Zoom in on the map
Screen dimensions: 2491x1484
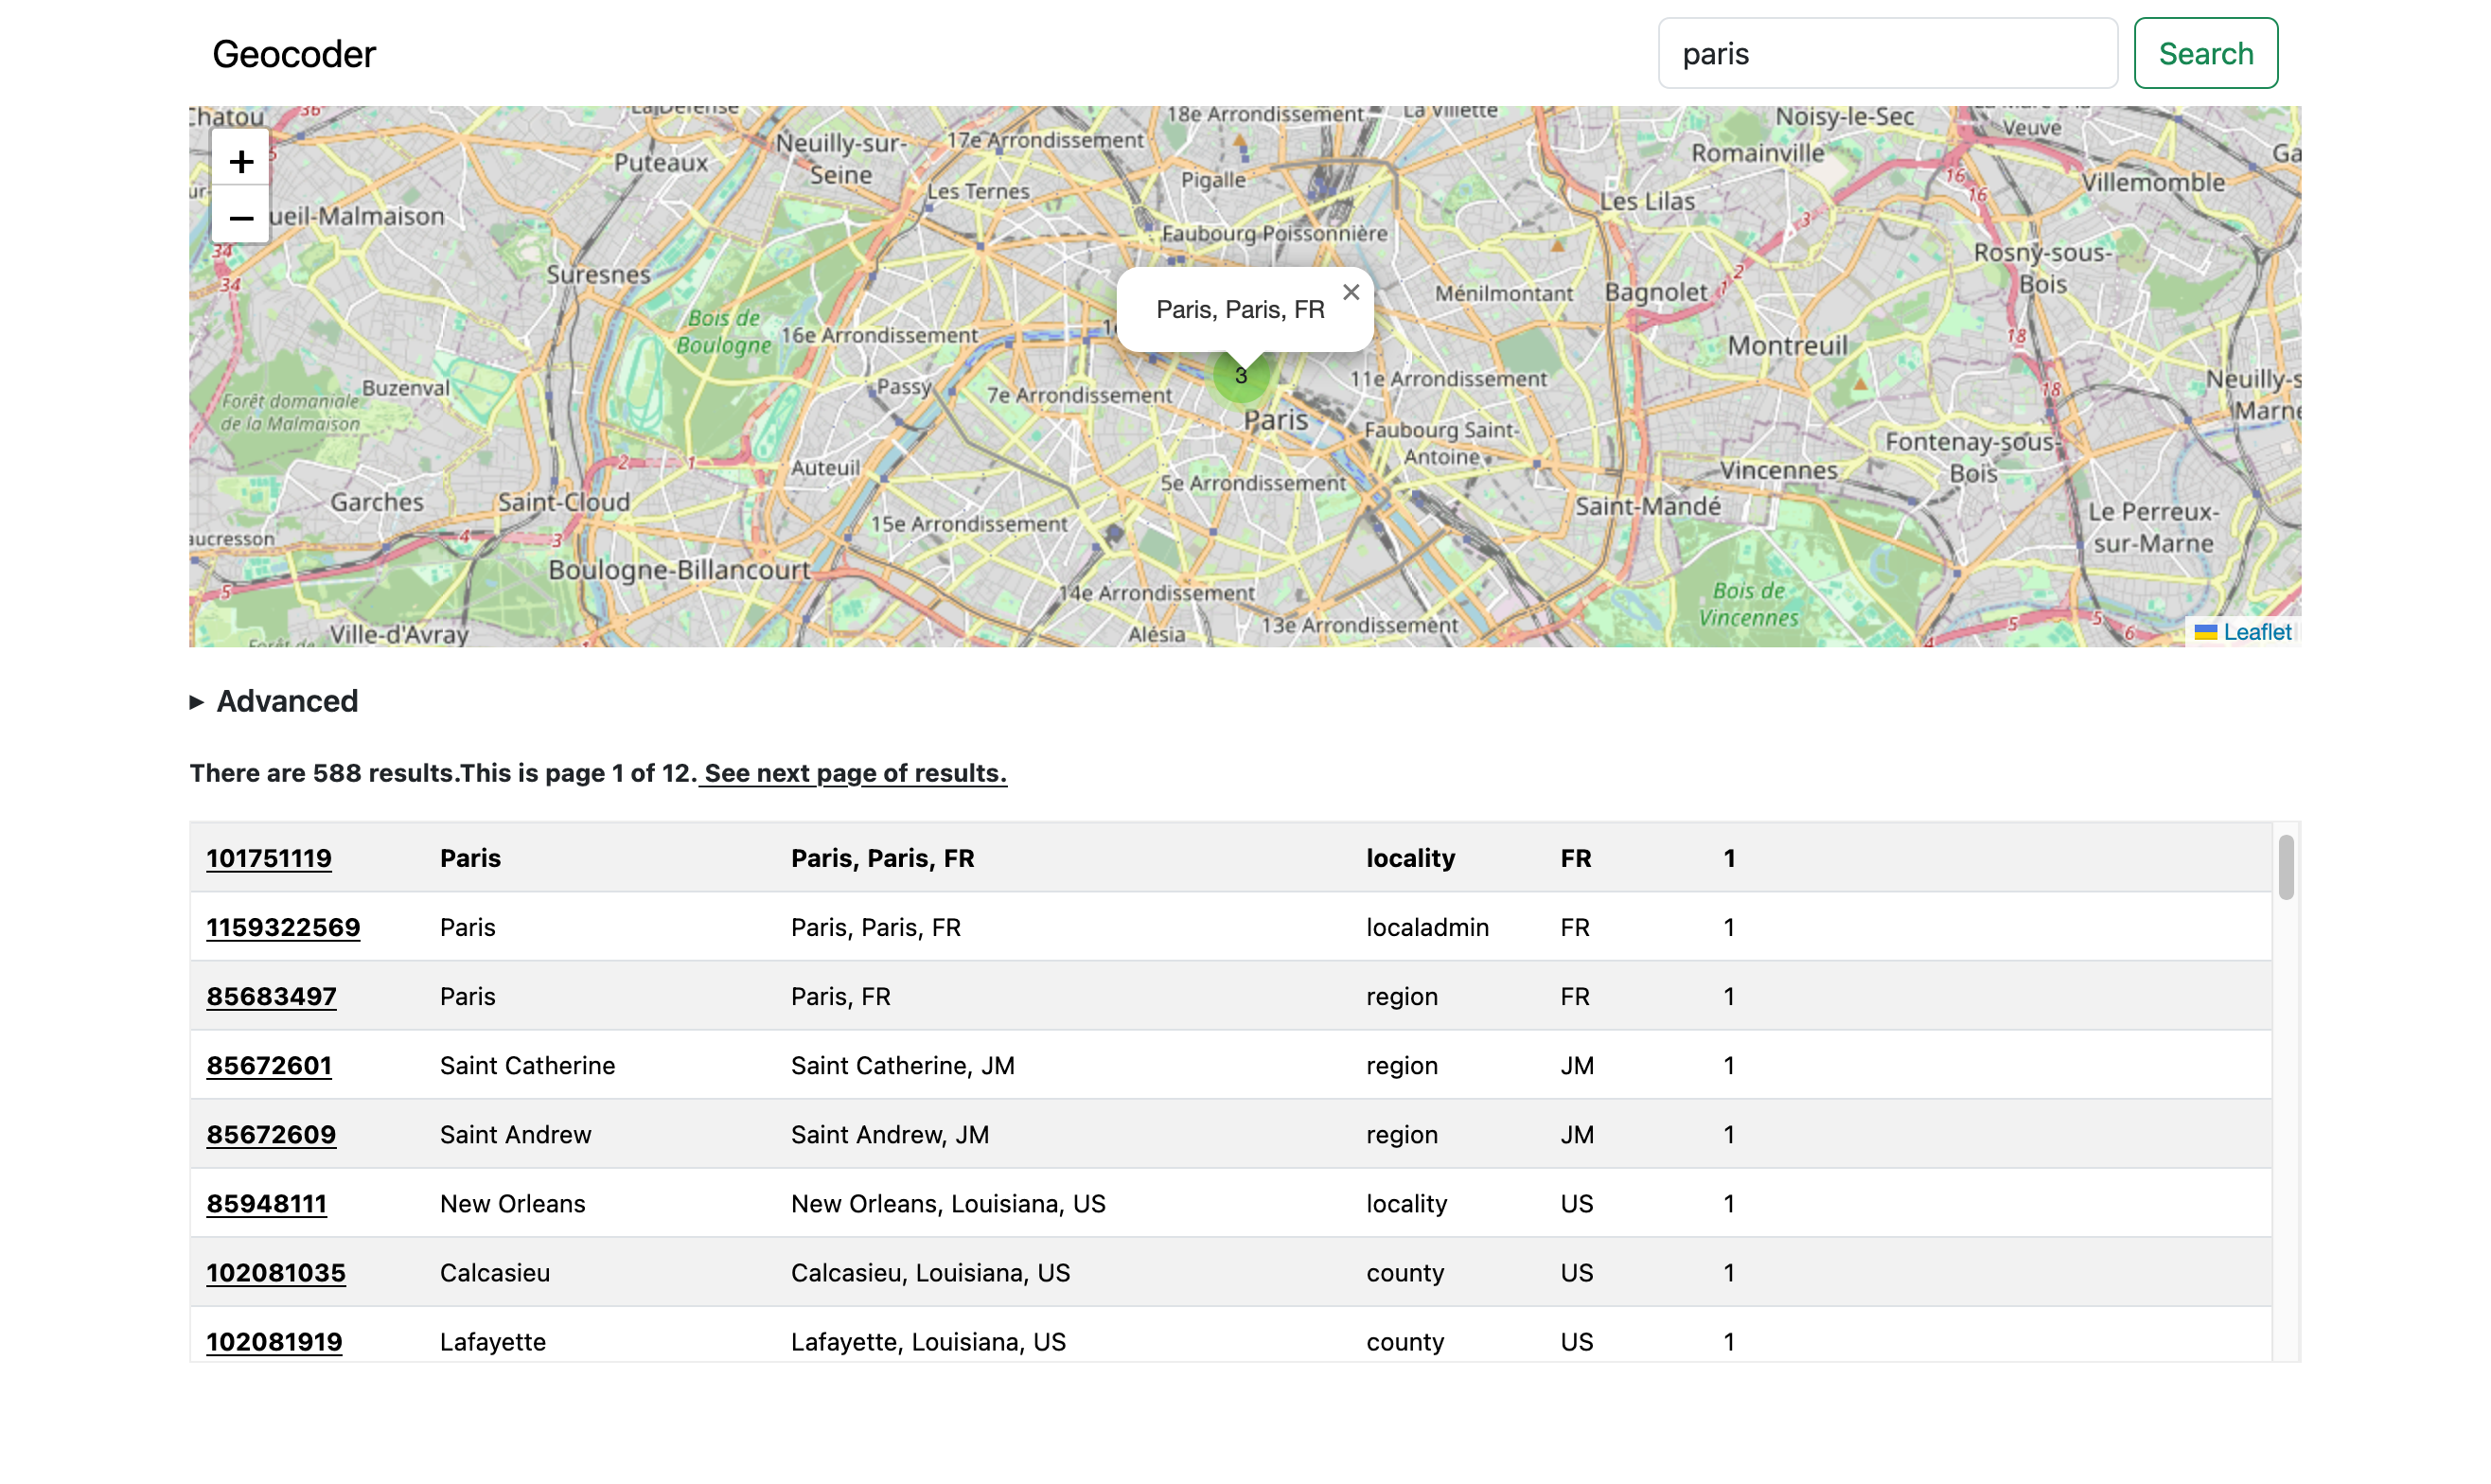click(241, 160)
